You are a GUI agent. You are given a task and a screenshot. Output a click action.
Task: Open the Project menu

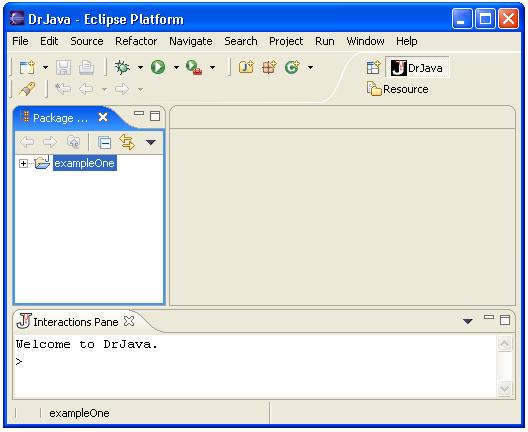(286, 41)
